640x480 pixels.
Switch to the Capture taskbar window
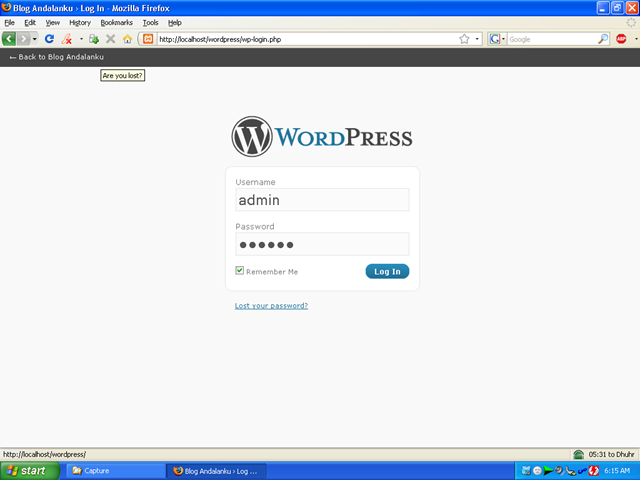[114, 471]
